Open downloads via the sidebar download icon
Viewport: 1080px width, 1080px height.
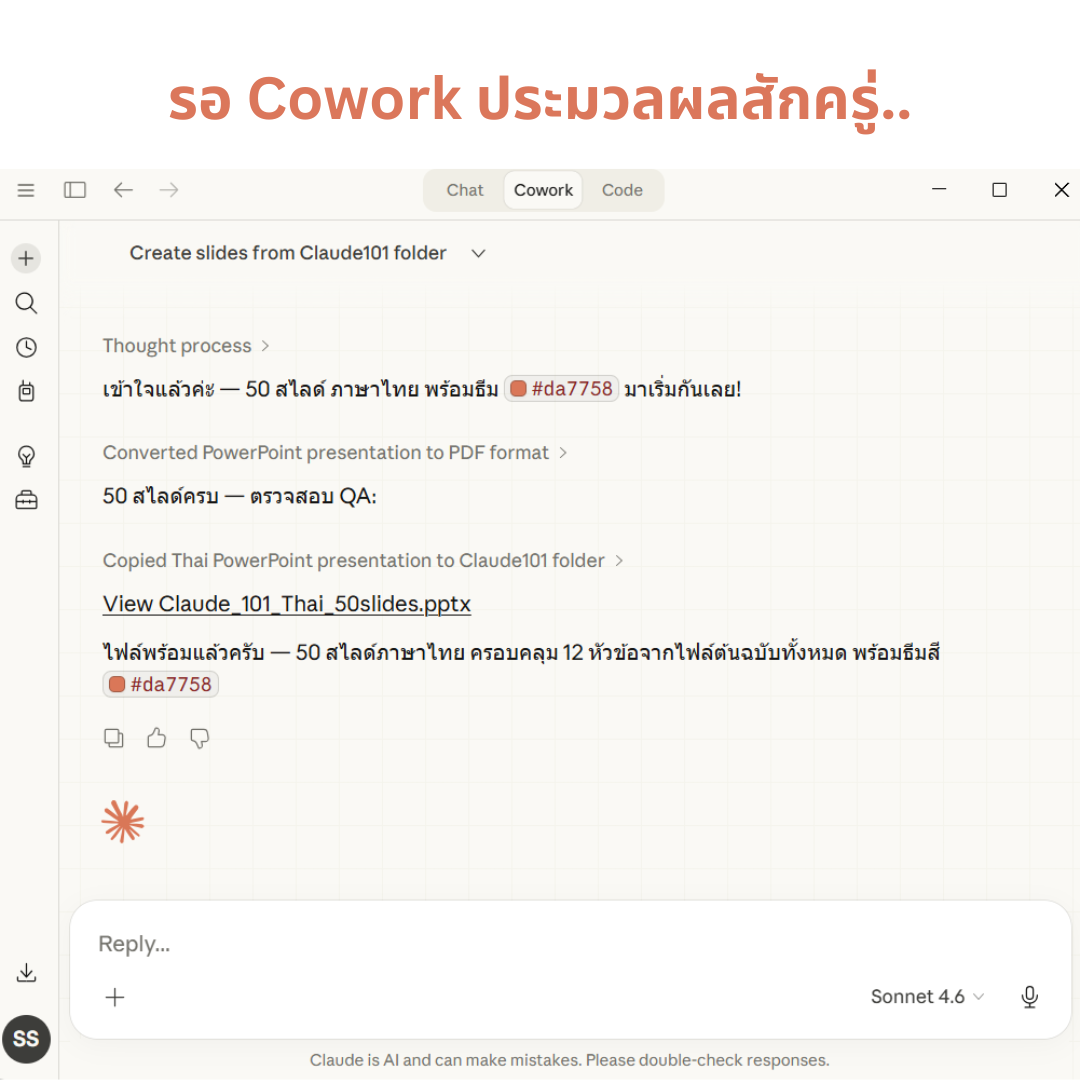[26, 971]
